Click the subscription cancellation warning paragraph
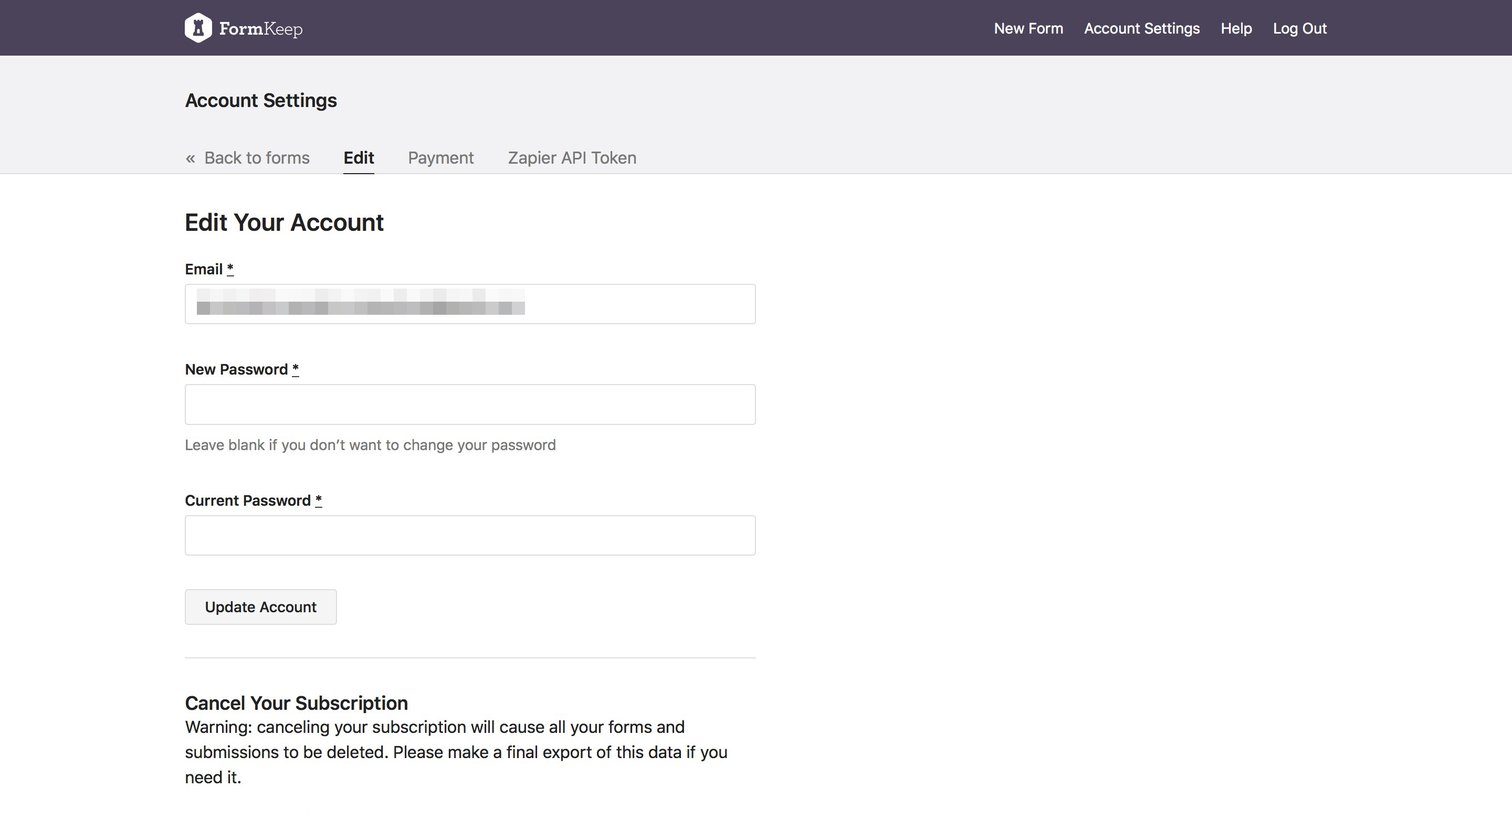Image resolution: width=1512 pixels, height=814 pixels. [x=457, y=752]
